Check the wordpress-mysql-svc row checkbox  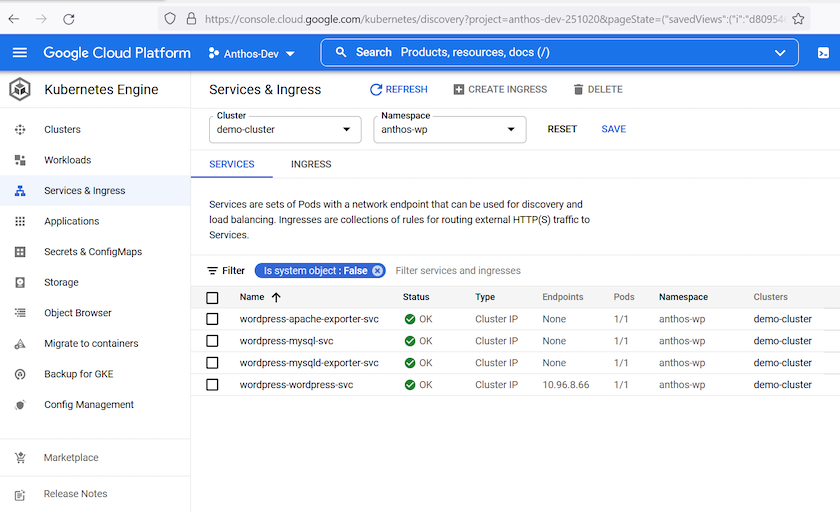coord(212,341)
